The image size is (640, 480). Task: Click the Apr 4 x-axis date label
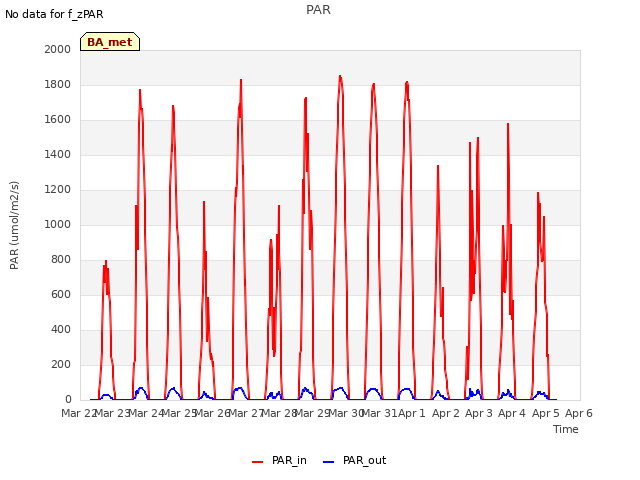[x=512, y=413]
